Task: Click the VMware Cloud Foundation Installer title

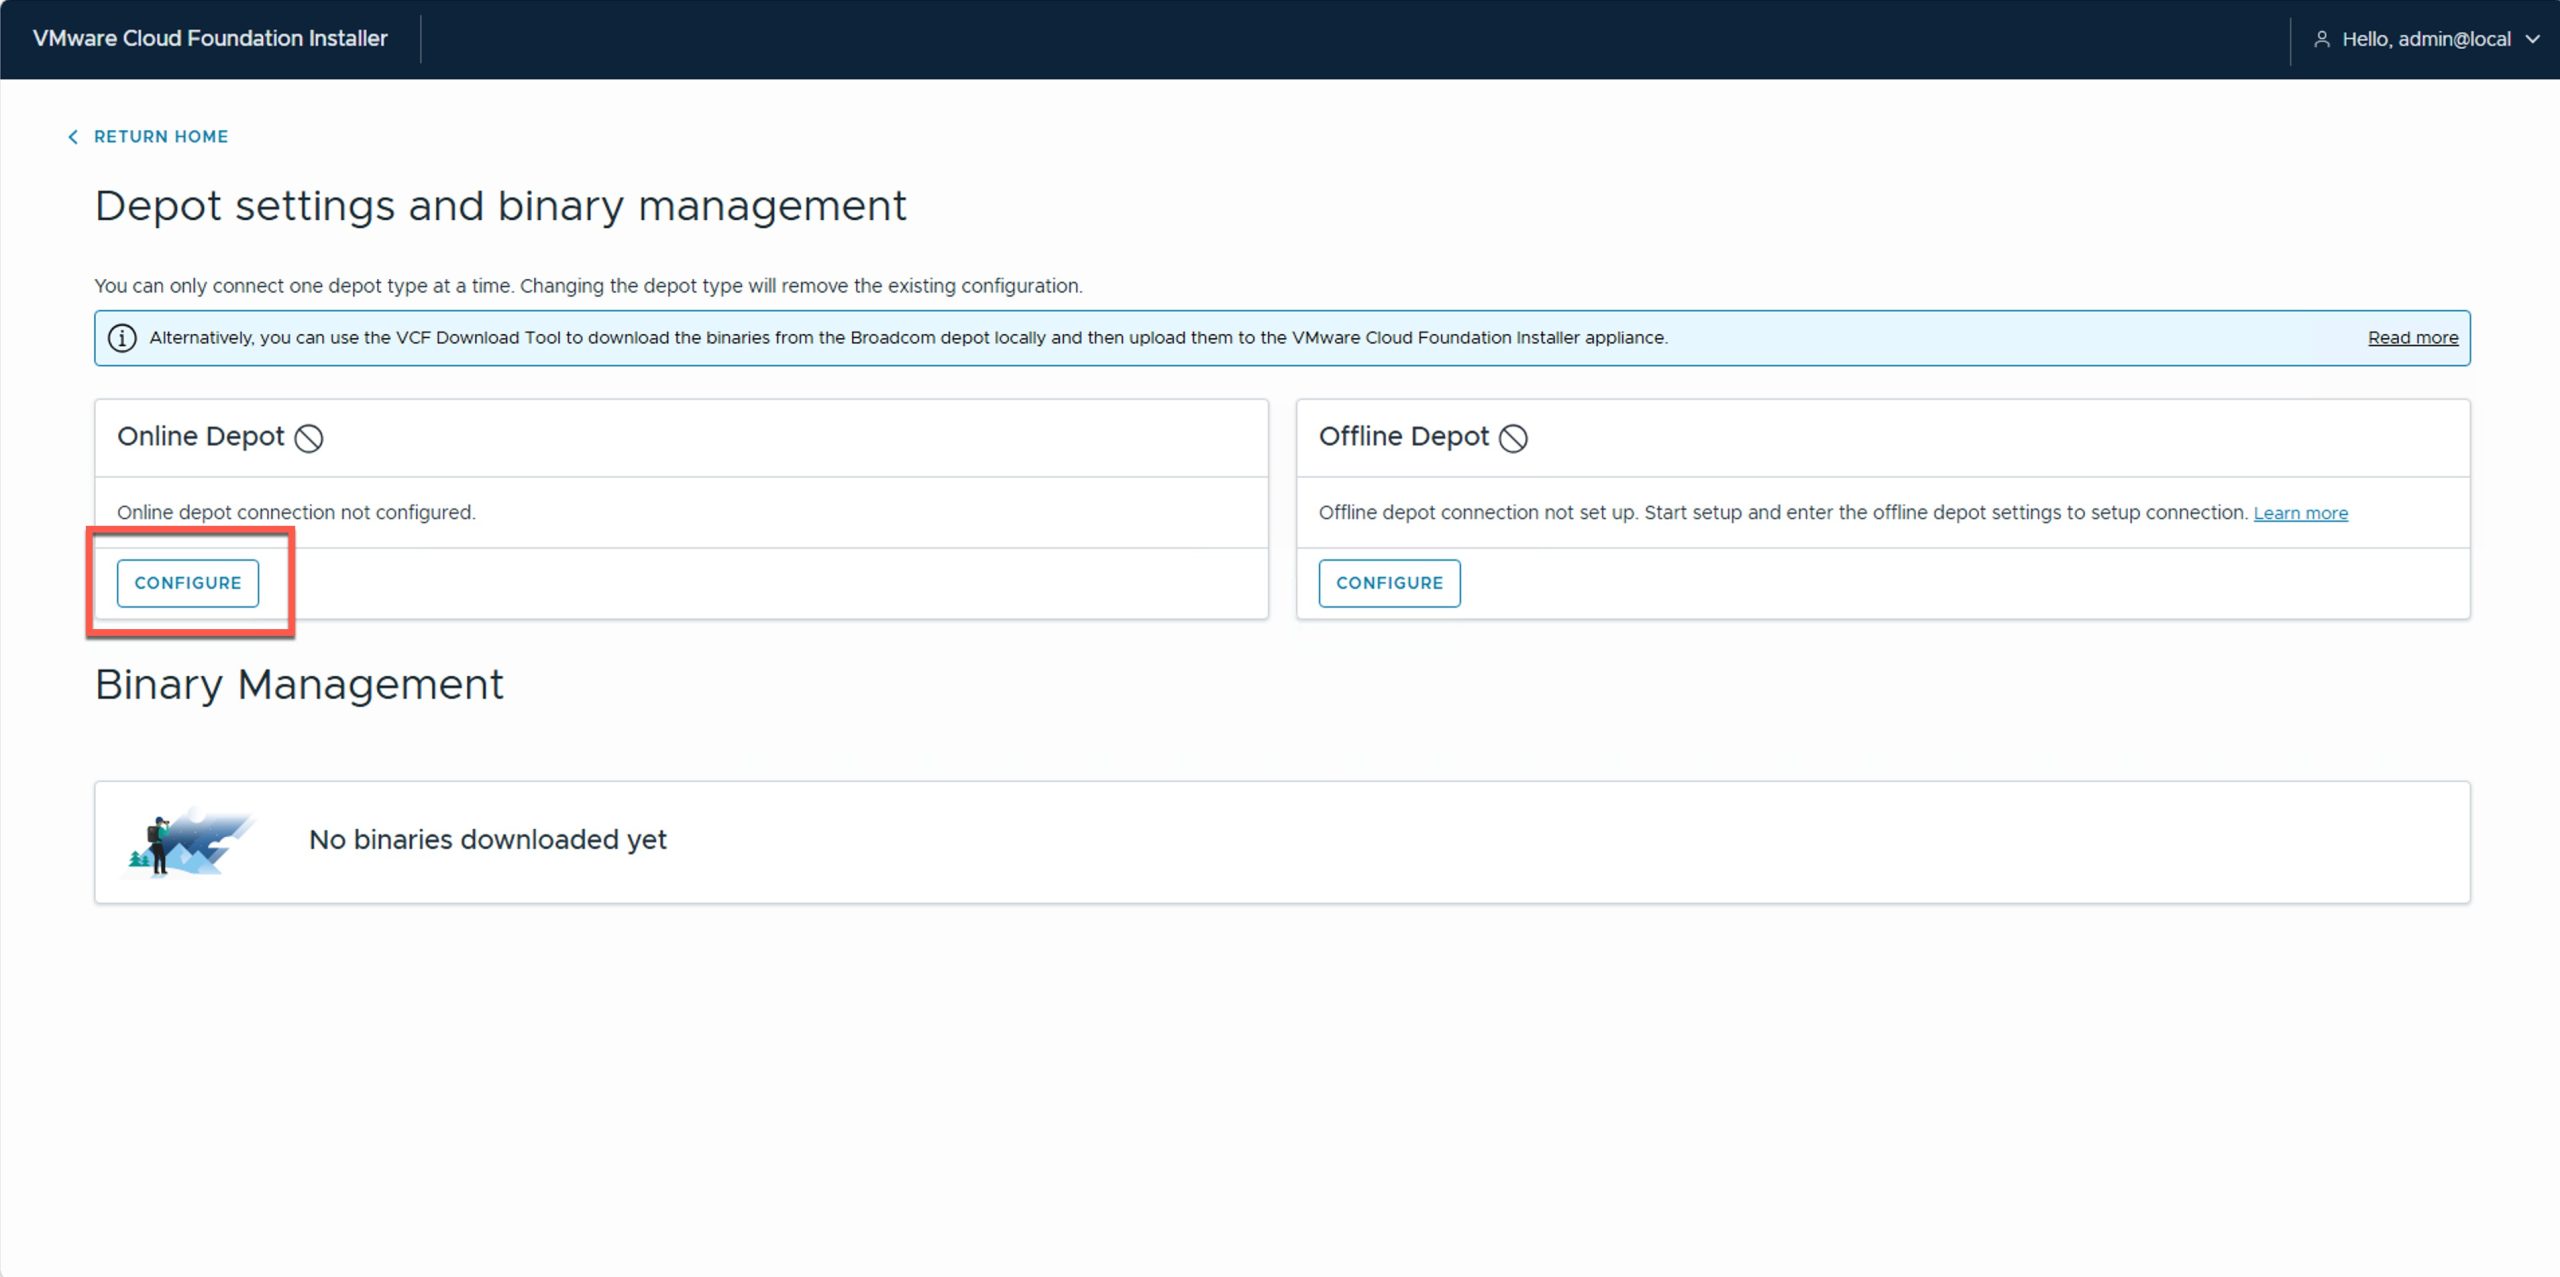Action: click(210, 38)
